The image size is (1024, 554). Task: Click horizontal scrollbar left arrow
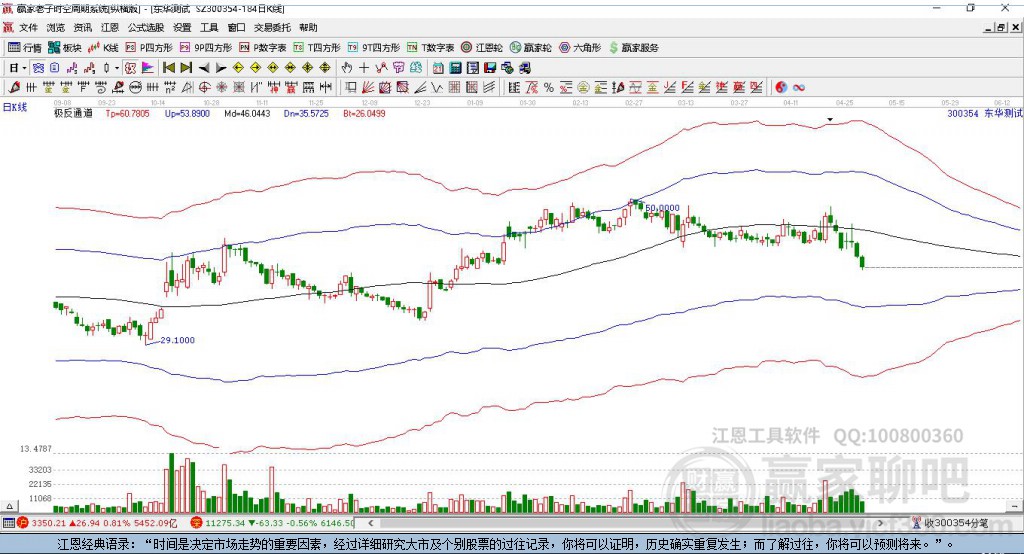coord(370,523)
